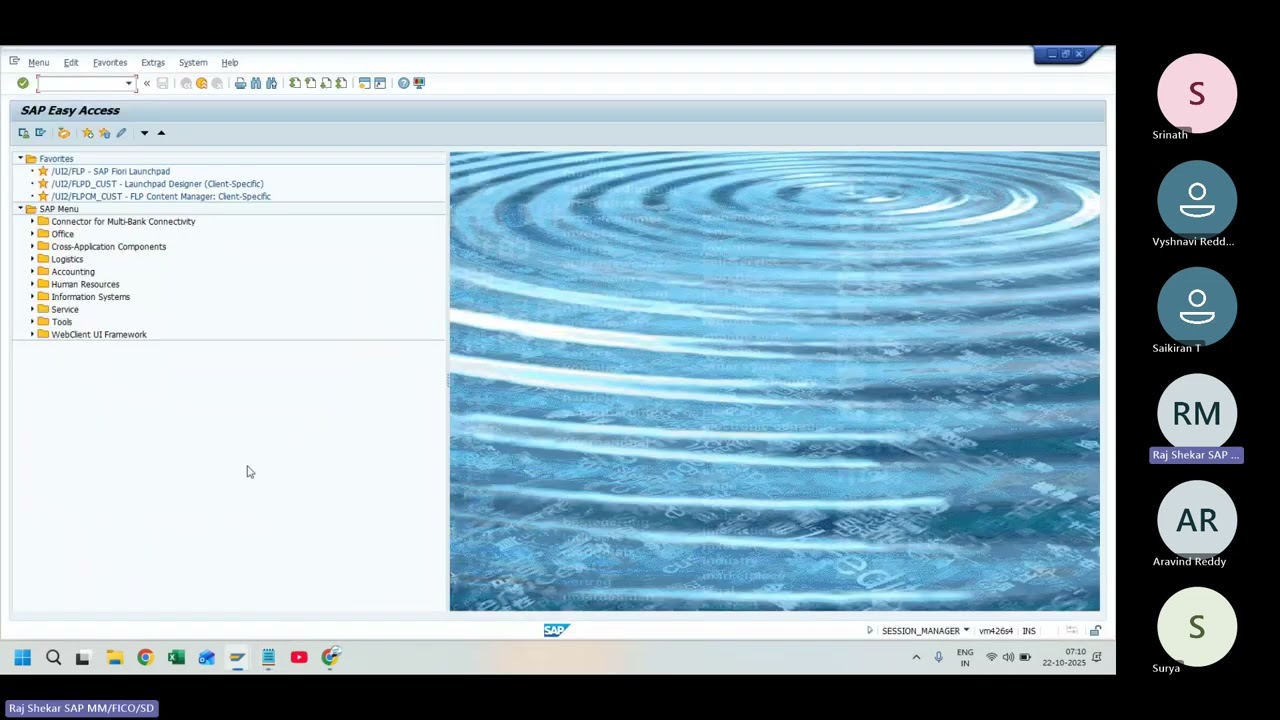Screen dimensions: 1280x720
Task: Select Srinath participant tile
Action: coord(1197,97)
